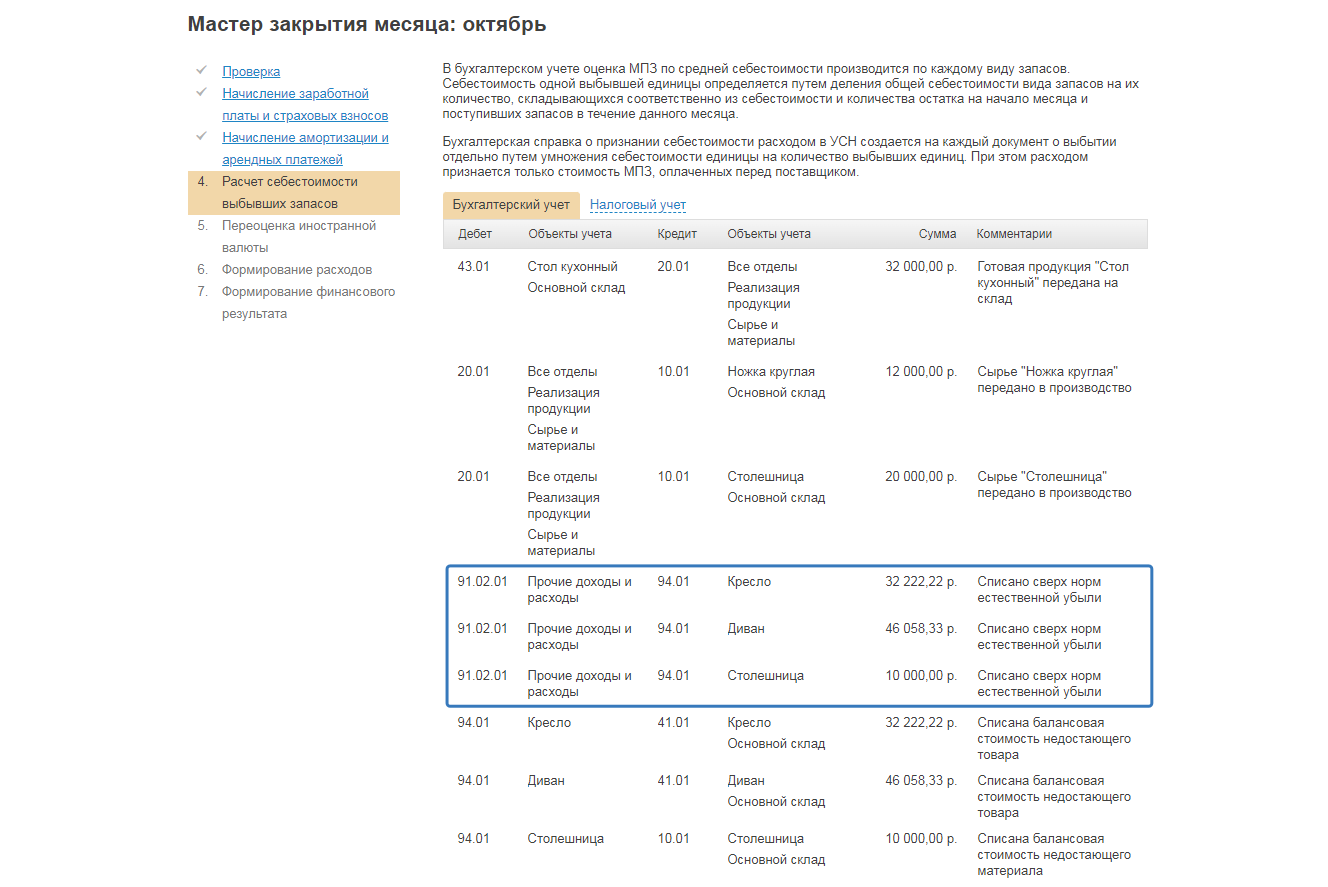The height and width of the screenshot is (887, 1328).
Task: Click the Мастер закрытия месяца: октябрь heading
Action: click(367, 24)
